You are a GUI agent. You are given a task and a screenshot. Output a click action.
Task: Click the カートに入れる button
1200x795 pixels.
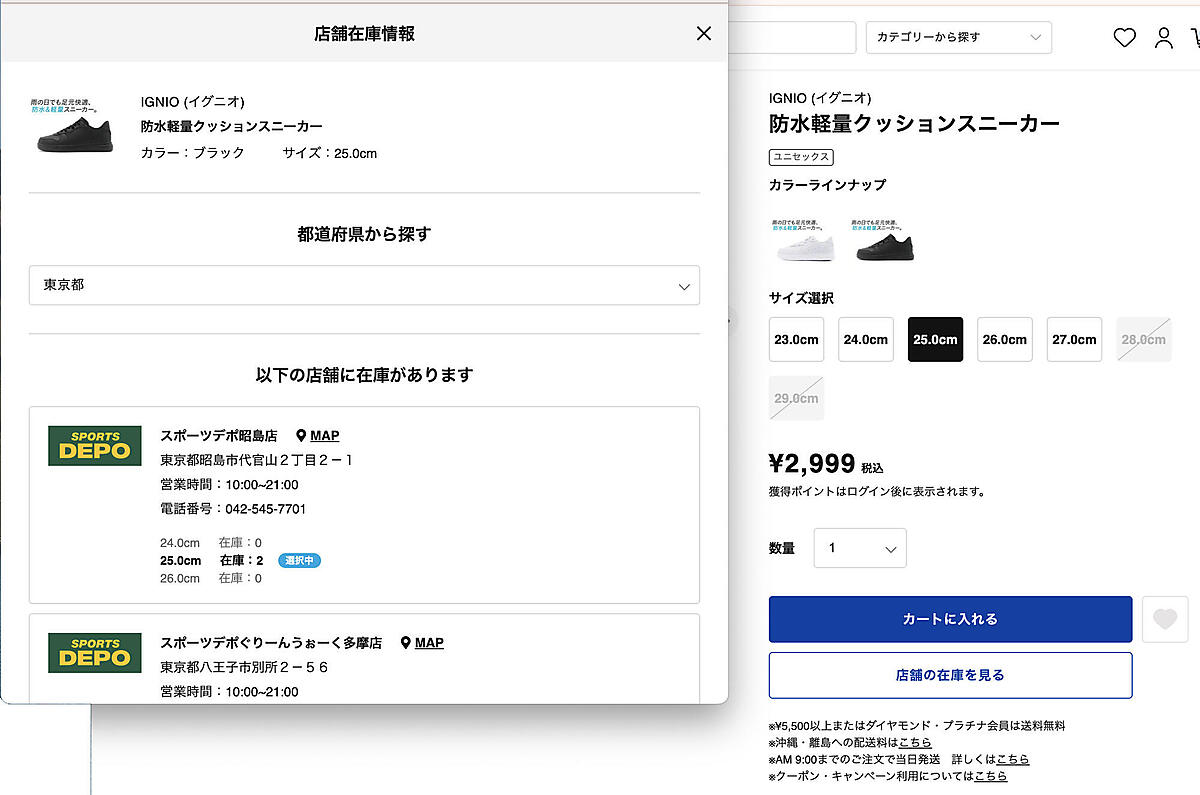pyautogui.click(x=950, y=619)
